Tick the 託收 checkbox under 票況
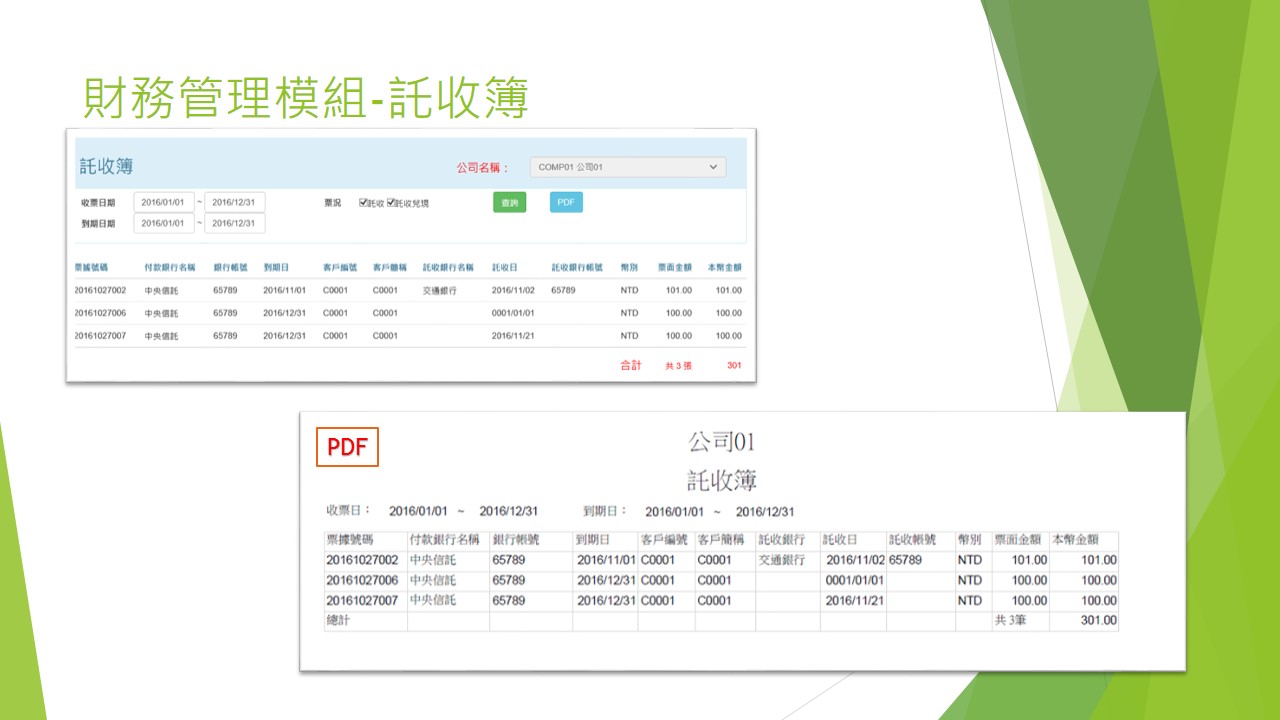The height and width of the screenshot is (720, 1280). pyautogui.click(x=363, y=203)
